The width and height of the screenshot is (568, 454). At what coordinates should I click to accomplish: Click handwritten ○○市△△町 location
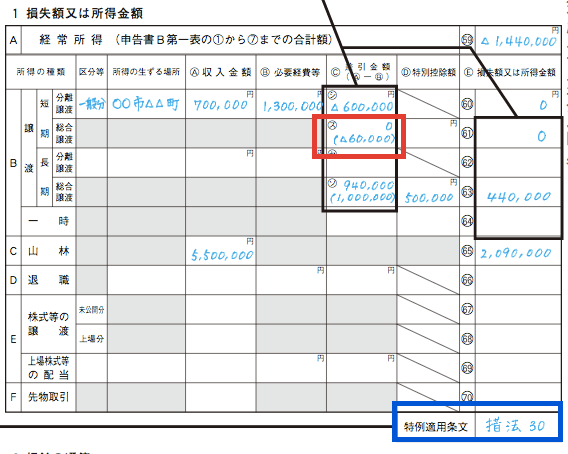146,104
